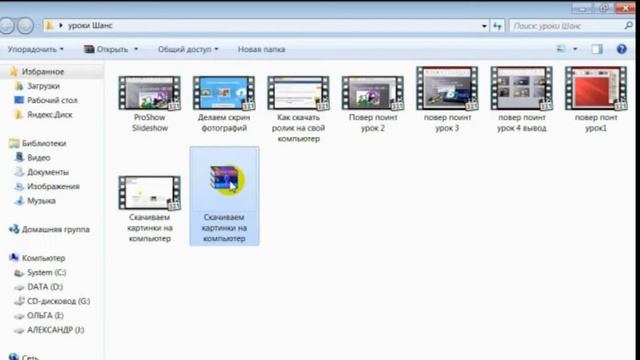This screenshot has height=360, width=640.
Task: Click the Новая папка button
Action: pos(261,49)
